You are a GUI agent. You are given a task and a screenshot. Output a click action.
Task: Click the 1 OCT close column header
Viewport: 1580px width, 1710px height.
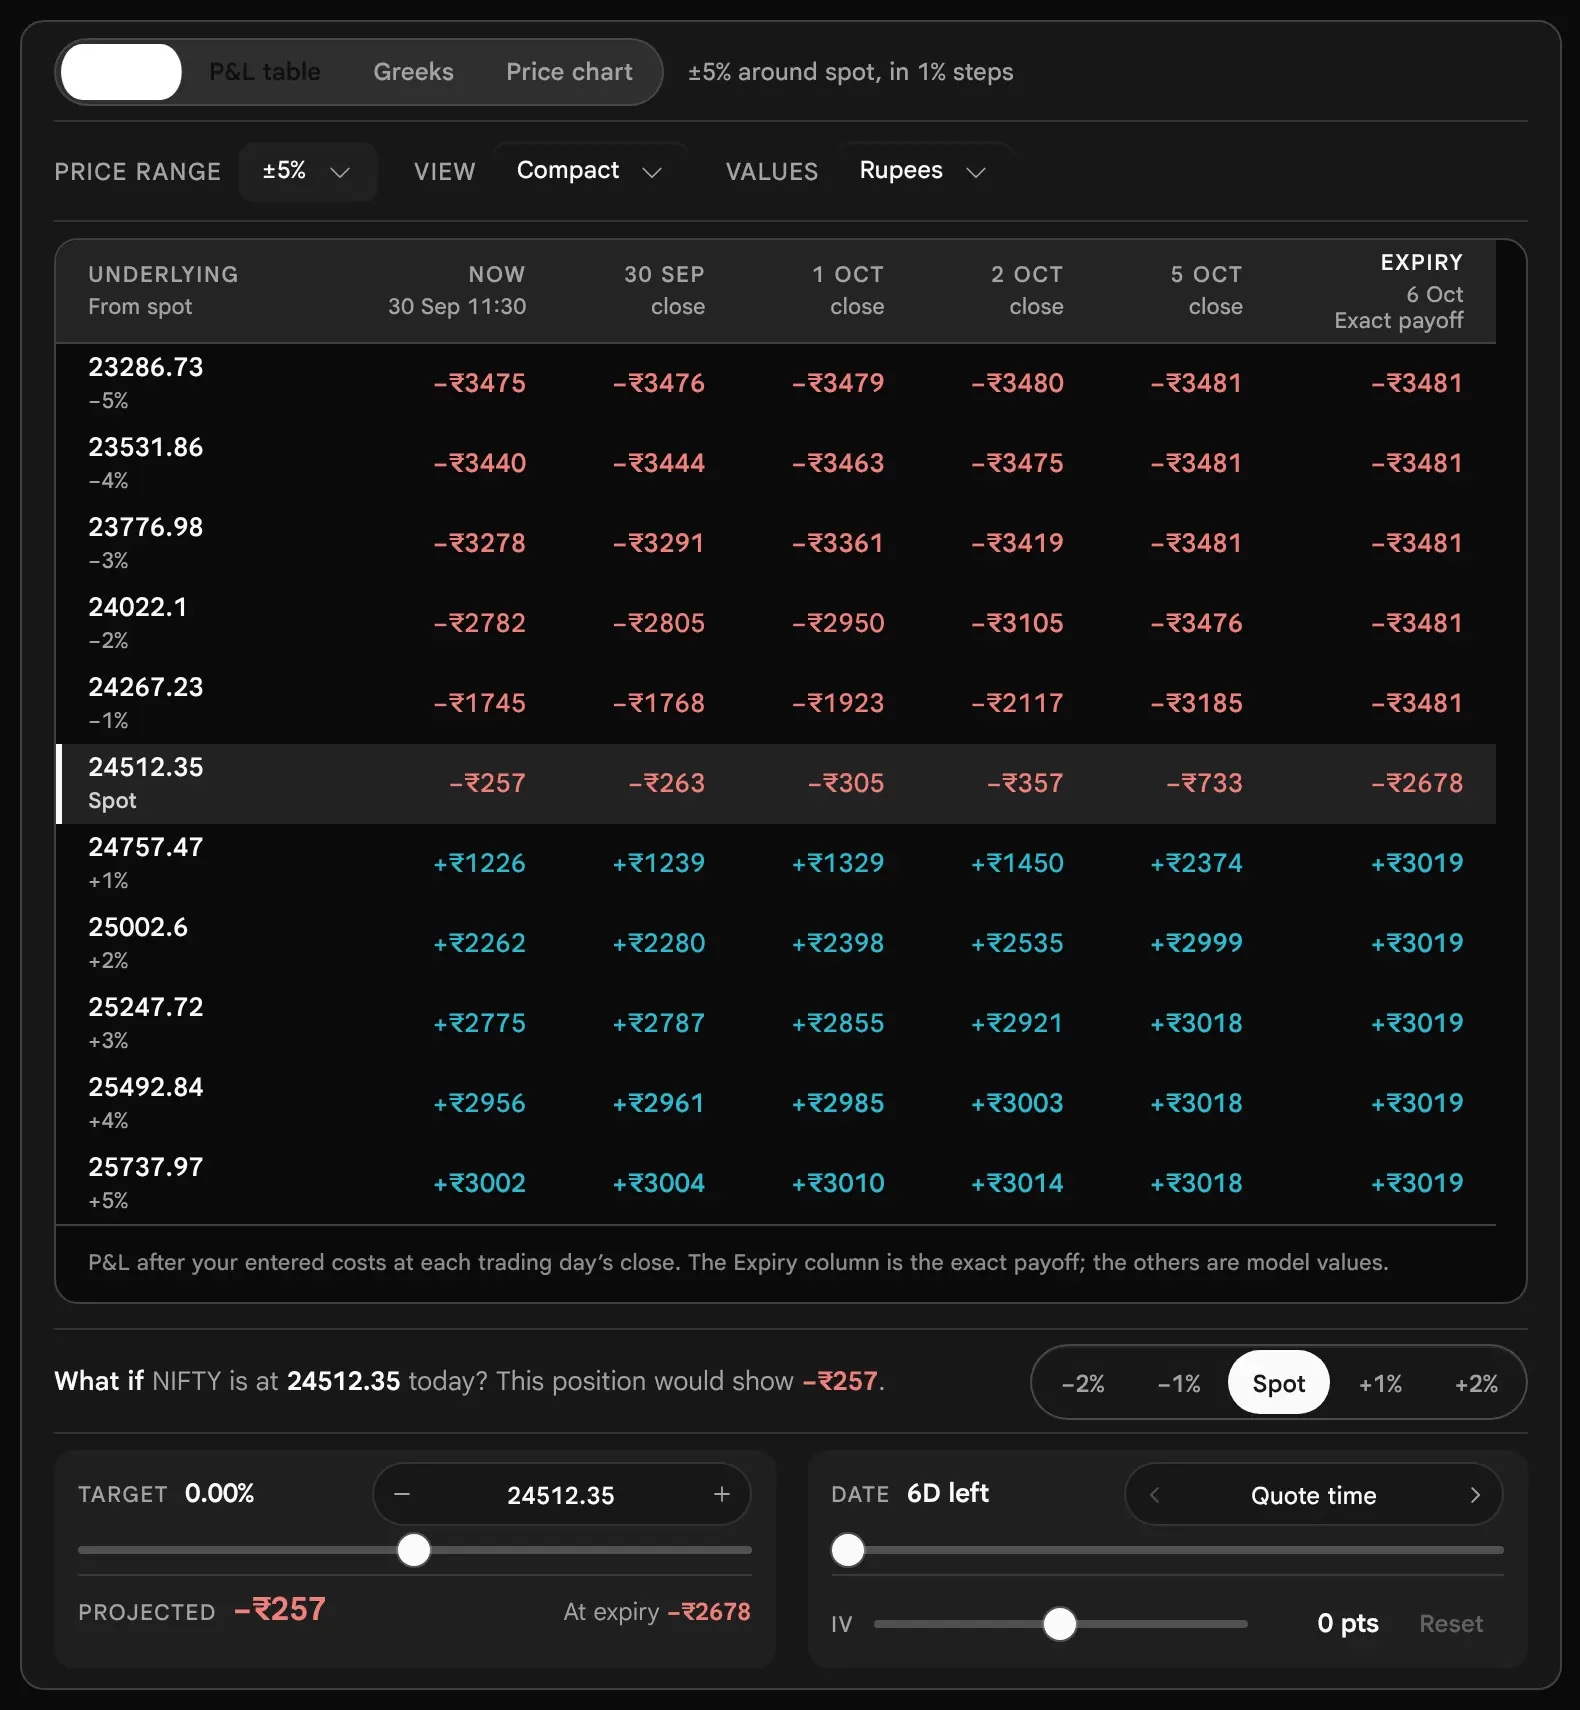tap(847, 290)
